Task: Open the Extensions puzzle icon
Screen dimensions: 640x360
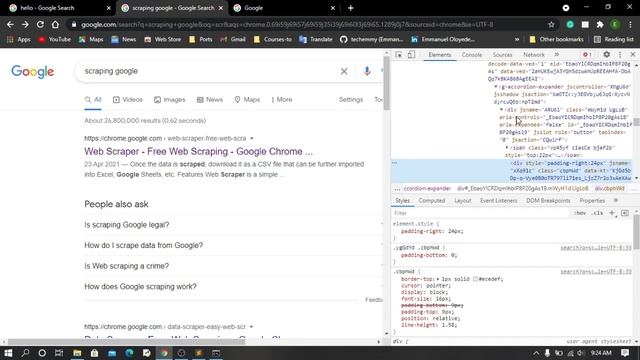Action: click(600, 24)
